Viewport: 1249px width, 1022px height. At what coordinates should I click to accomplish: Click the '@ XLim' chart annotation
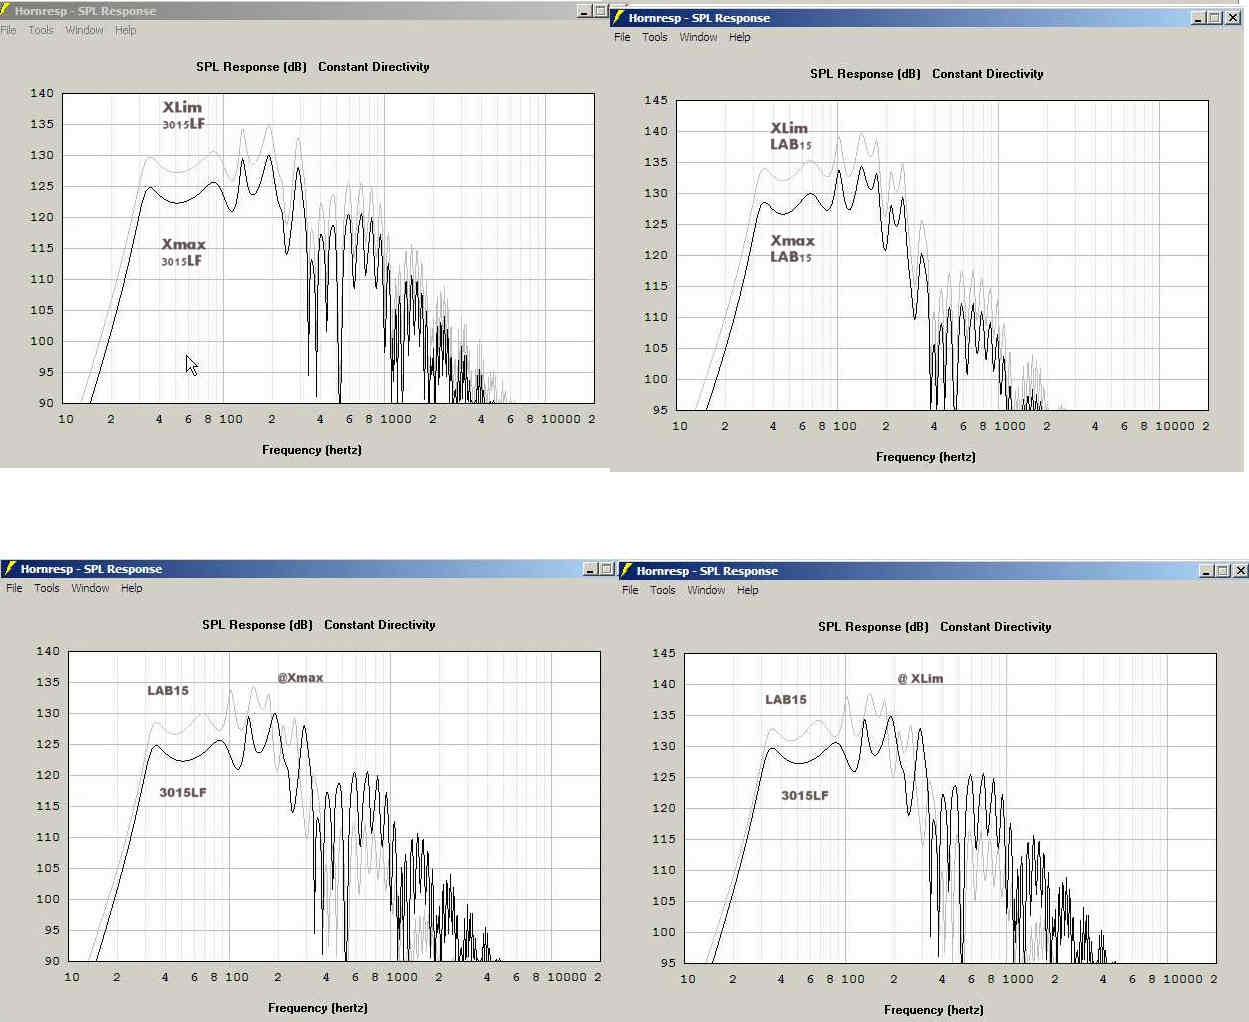click(x=920, y=678)
